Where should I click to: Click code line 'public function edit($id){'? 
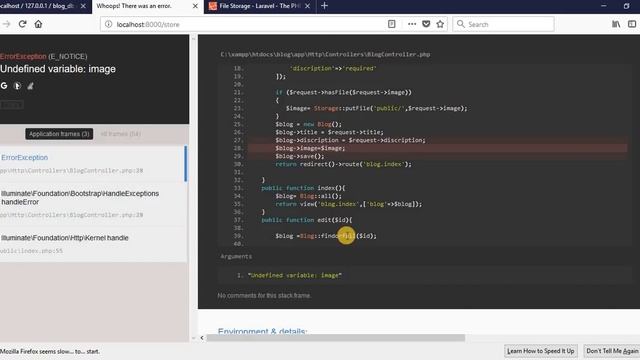(x=307, y=220)
